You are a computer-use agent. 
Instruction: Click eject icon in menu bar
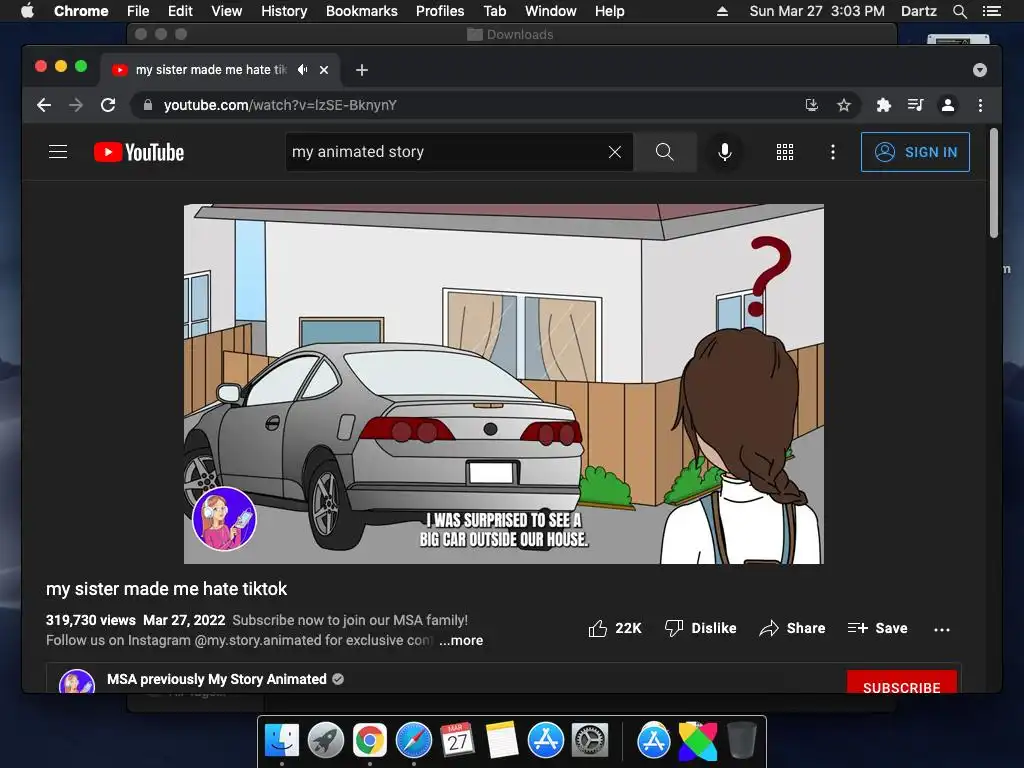click(722, 11)
